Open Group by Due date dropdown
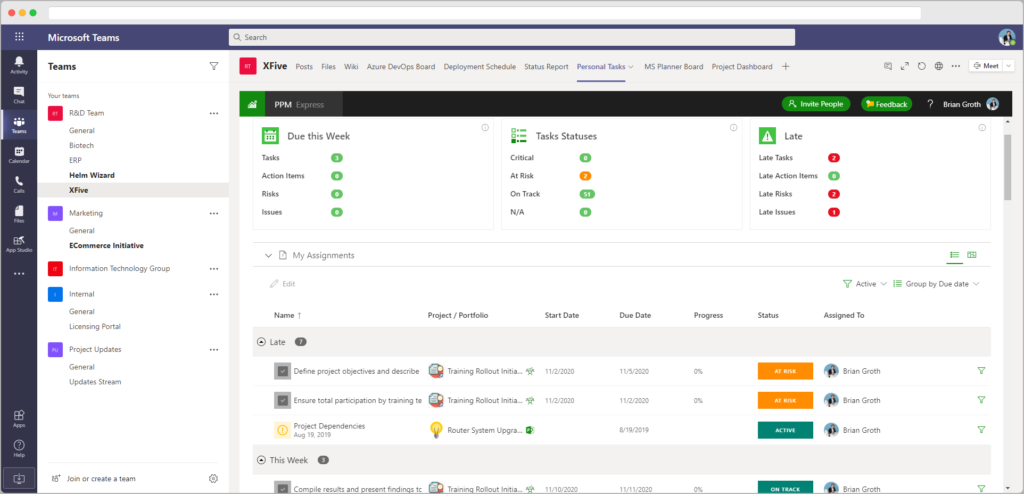1024x494 pixels. pos(936,284)
